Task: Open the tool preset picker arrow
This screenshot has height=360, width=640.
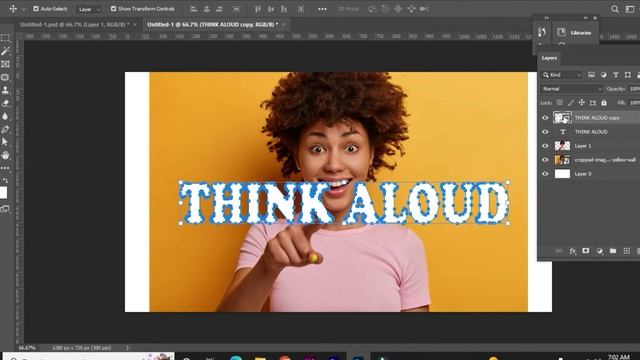Action: click(x=23, y=9)
